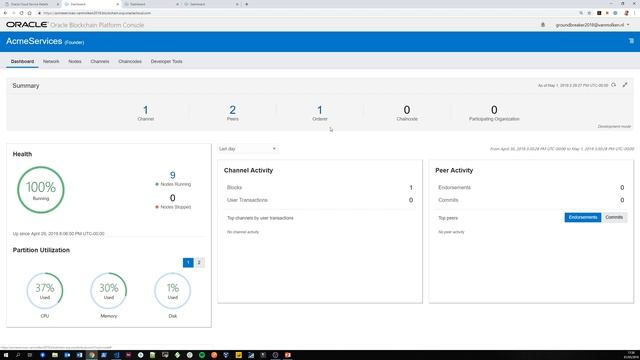Image resolution: width=640 pixels, height=360 pixels.
Task: Show top peers by Commits
Action: (x=614, y=217)
